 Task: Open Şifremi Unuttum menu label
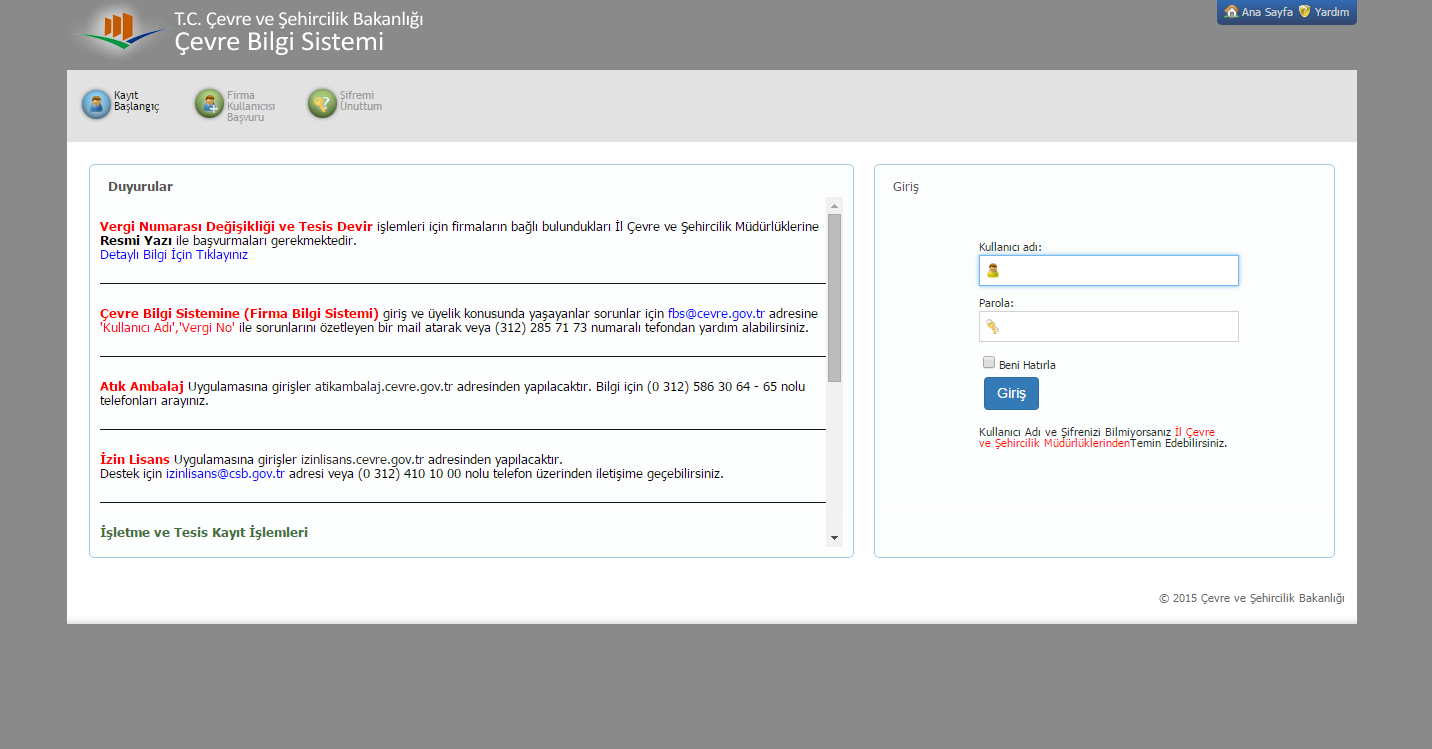[361, 101]
